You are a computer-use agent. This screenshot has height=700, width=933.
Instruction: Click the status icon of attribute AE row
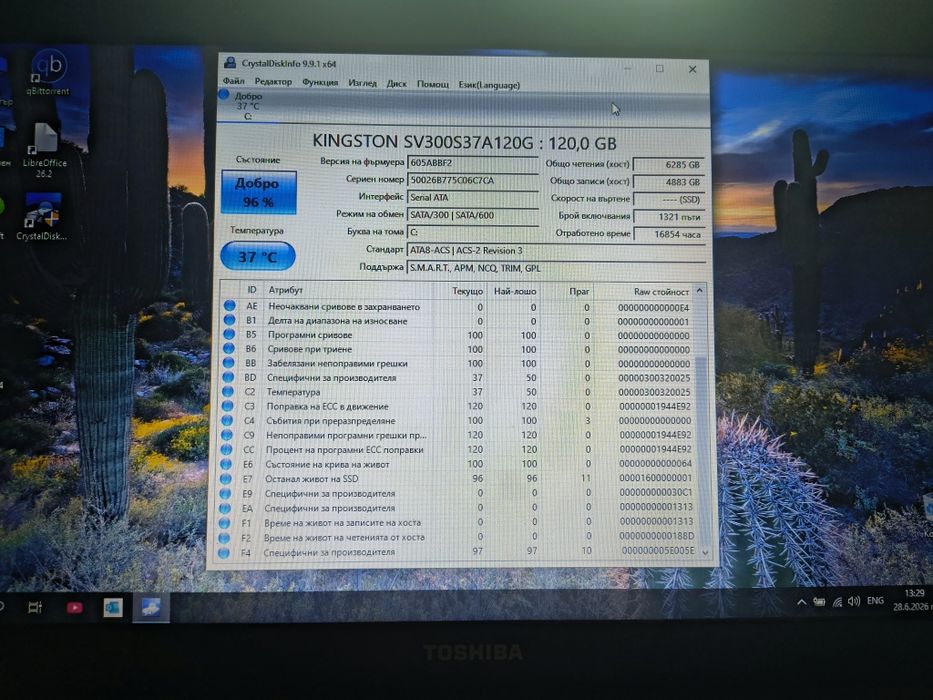pos(229,306)
